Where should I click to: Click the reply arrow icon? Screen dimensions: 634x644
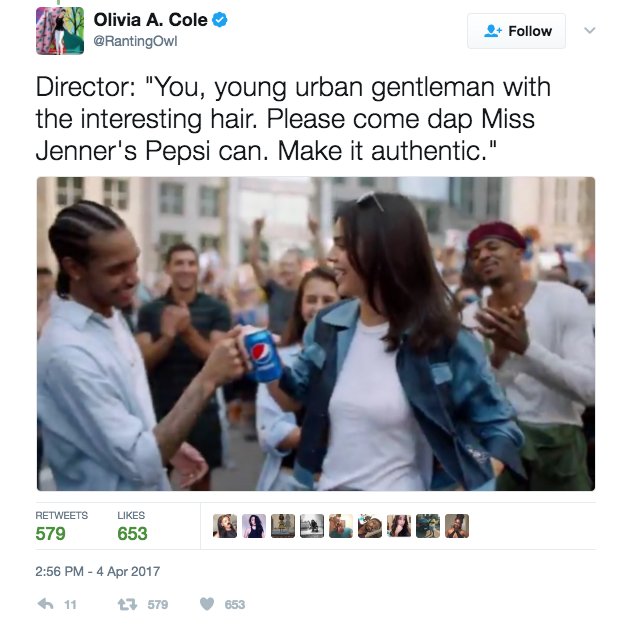tap(46, 604)
